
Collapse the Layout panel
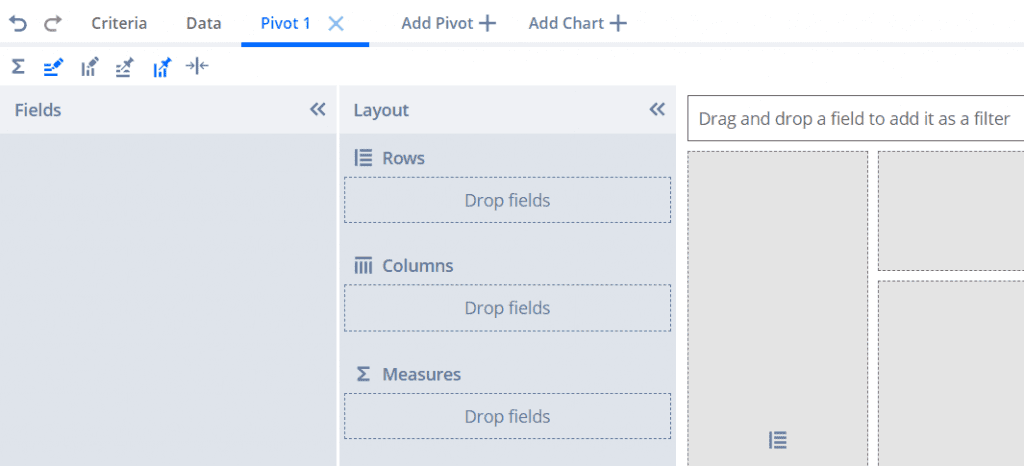coord(657,110)
